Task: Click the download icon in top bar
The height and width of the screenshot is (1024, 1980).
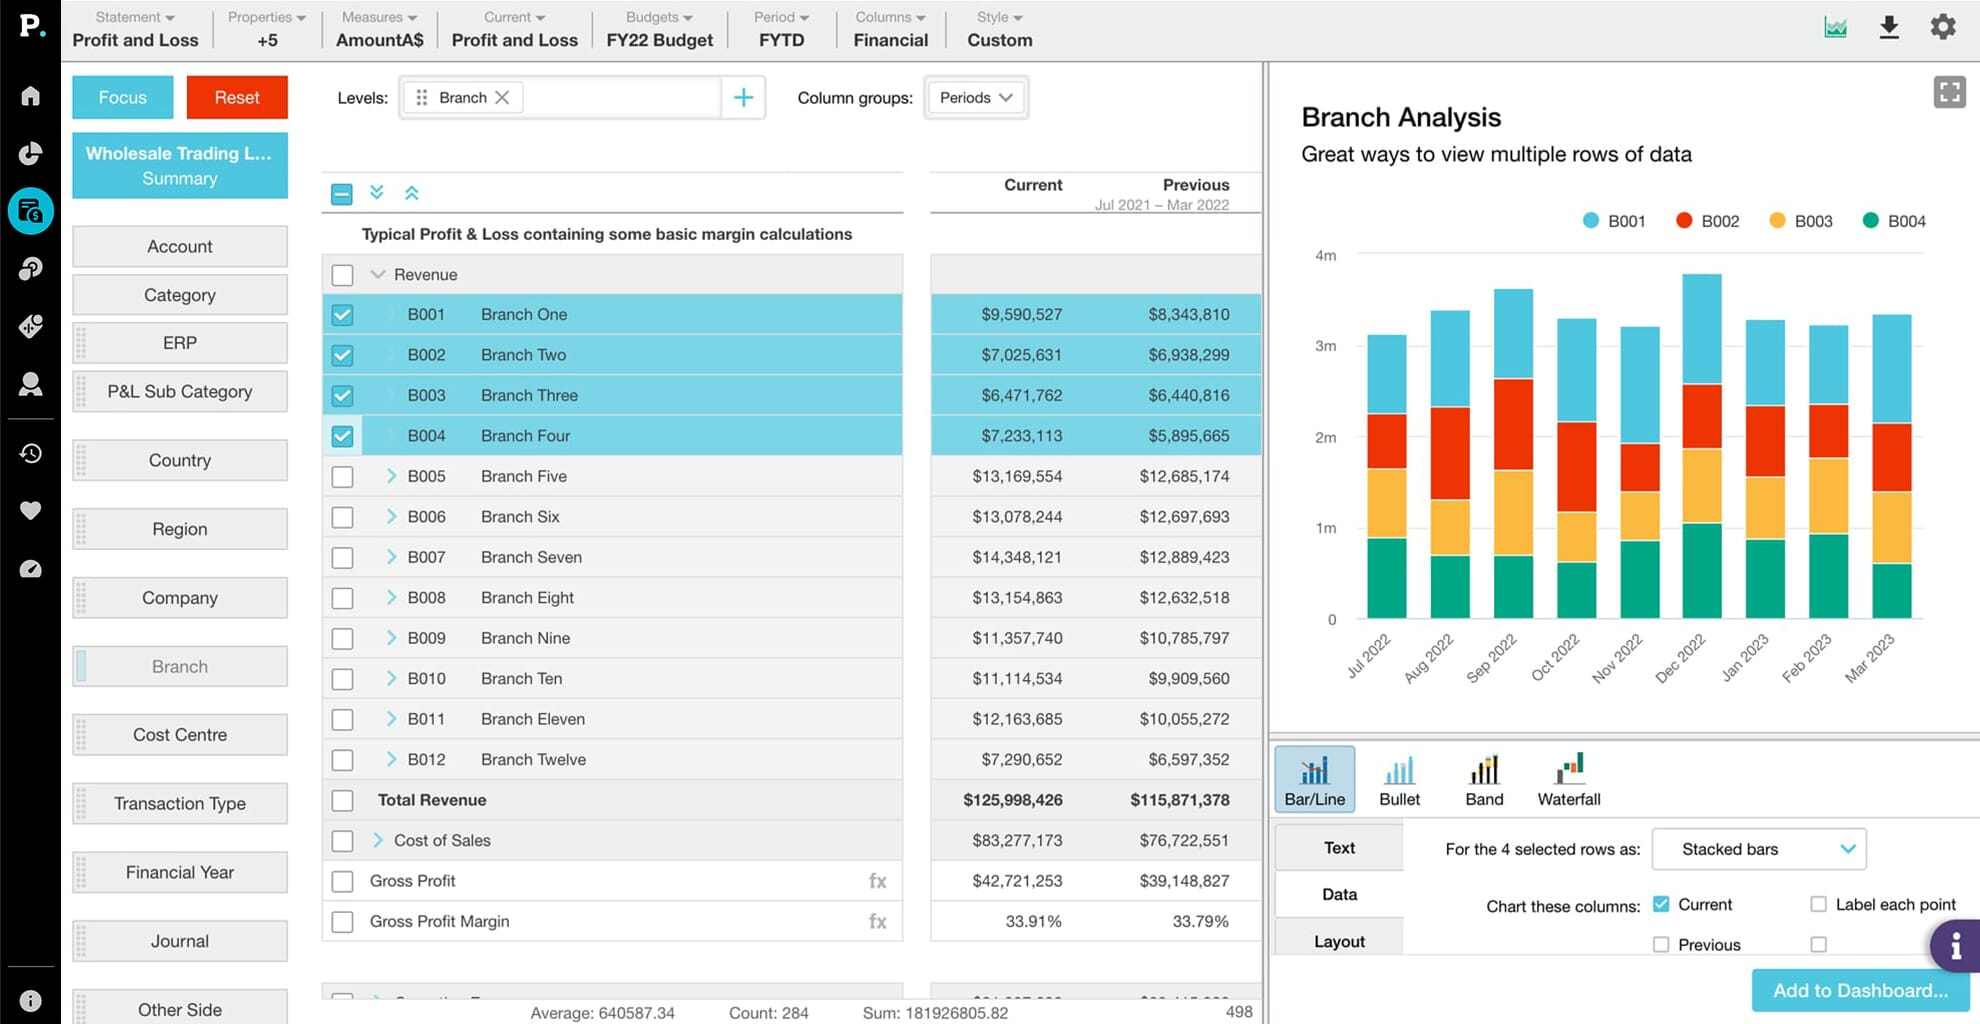Action: (x=1888, y=27)
